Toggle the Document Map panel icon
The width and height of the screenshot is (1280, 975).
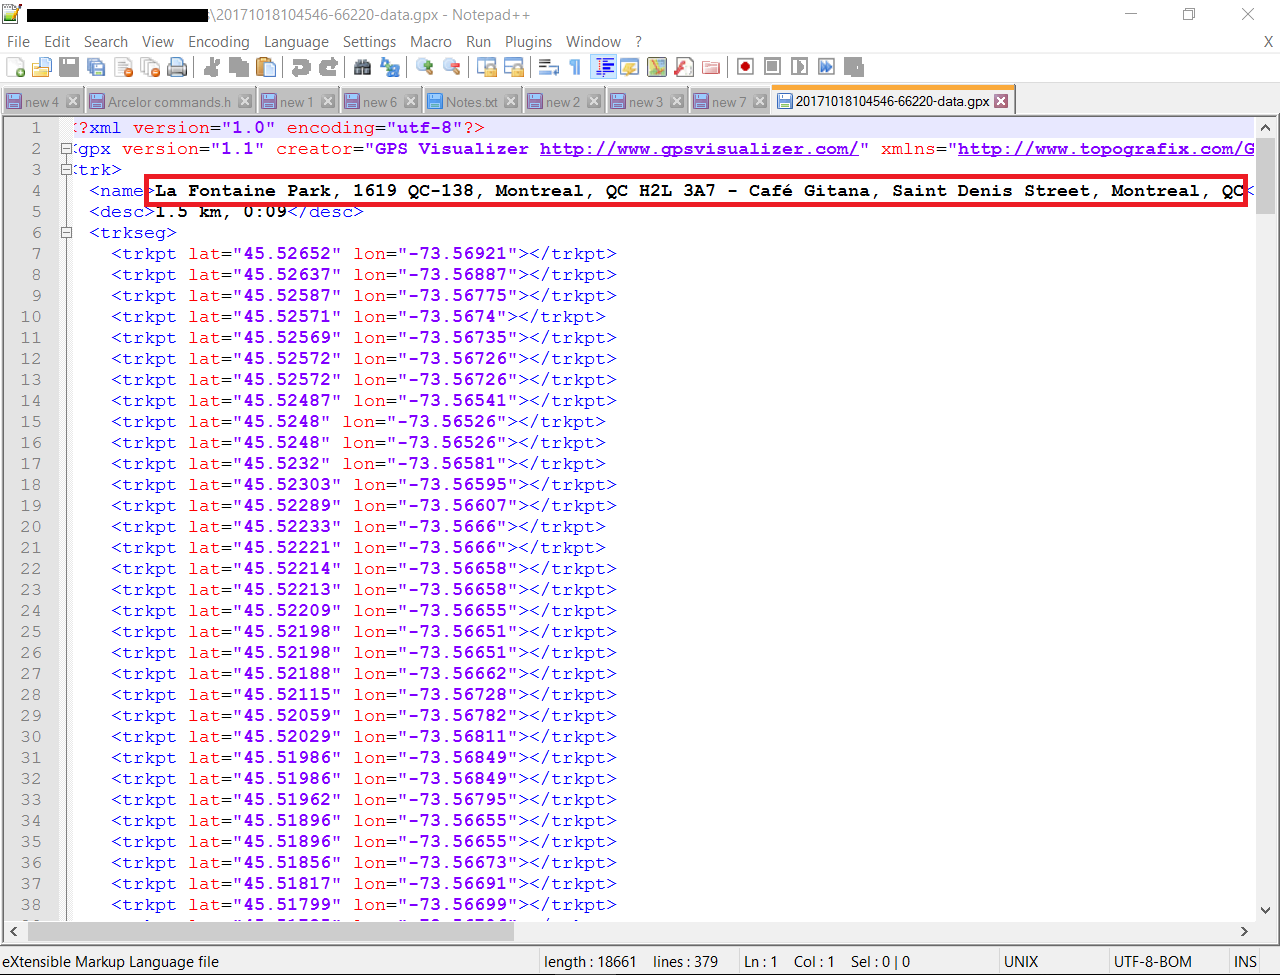pyautogui.click(x=657, y=67)
